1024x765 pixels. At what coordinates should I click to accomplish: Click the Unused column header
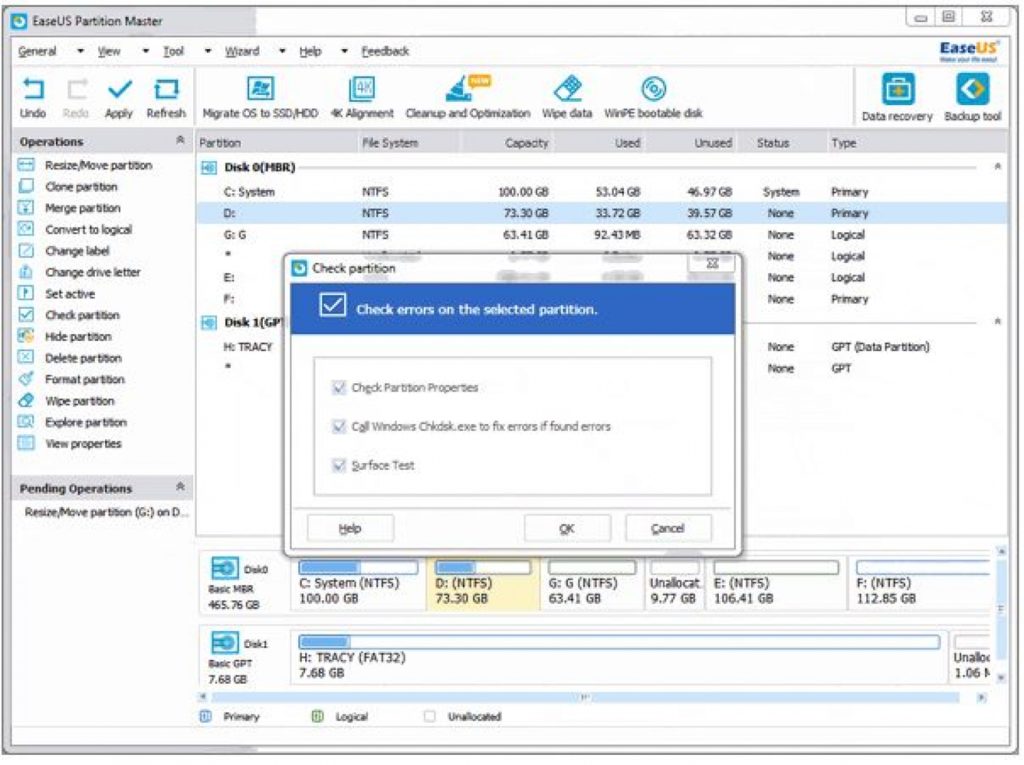[x=713, y=143]
